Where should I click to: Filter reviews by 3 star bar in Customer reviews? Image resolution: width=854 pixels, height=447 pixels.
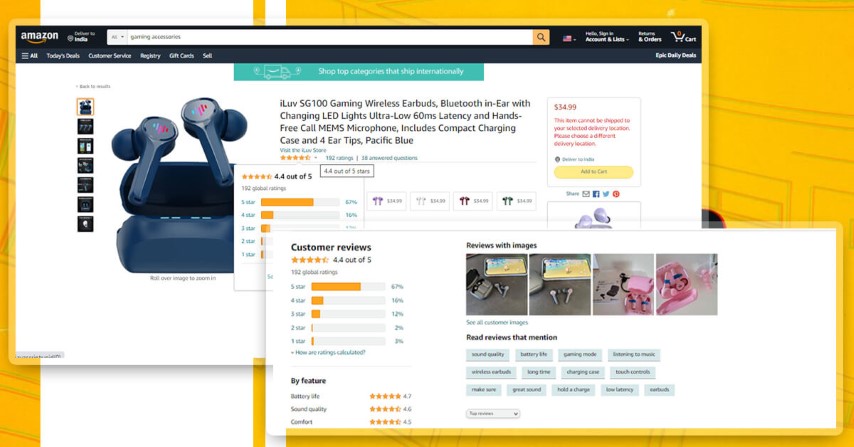[348, 314]
